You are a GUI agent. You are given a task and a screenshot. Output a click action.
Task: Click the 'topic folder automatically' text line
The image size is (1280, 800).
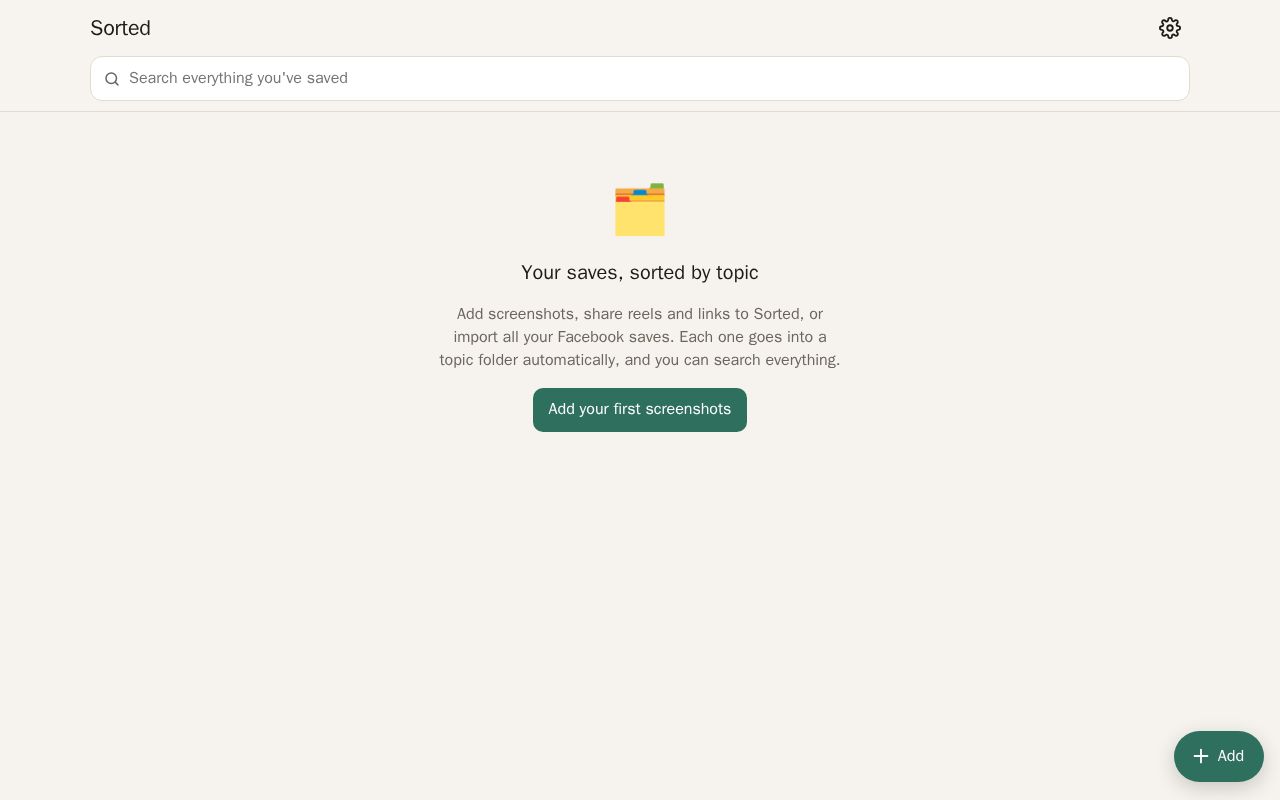click(640, 360)
